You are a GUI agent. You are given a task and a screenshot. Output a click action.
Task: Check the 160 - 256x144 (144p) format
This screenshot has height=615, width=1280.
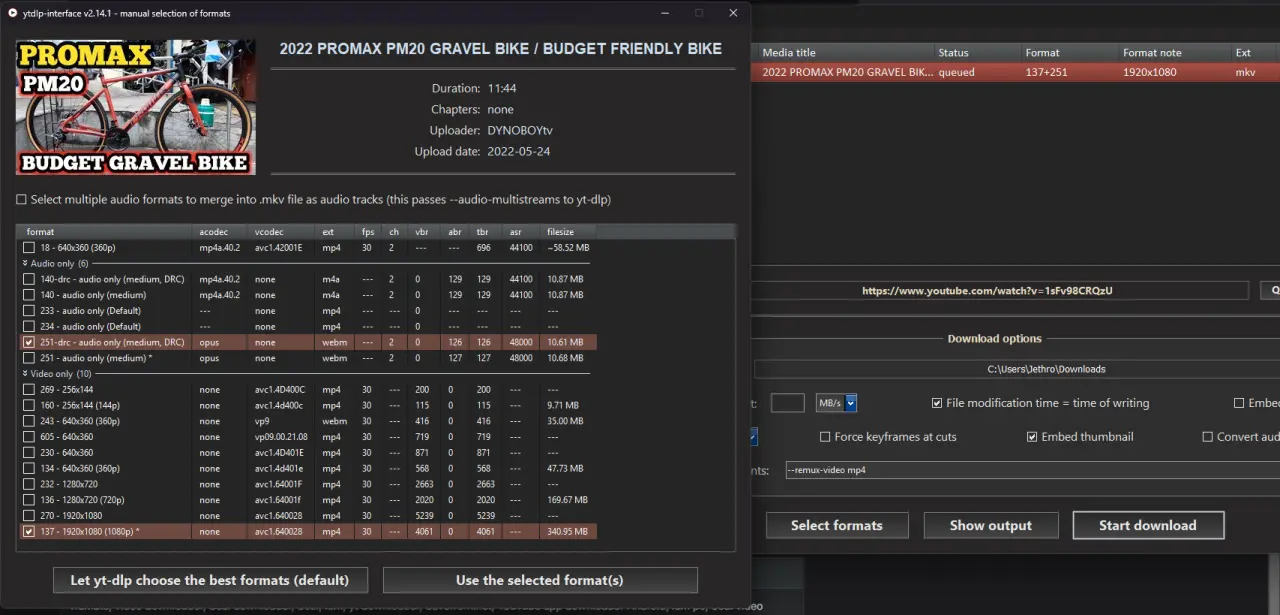pyautogui.click(x=29, y=405)
